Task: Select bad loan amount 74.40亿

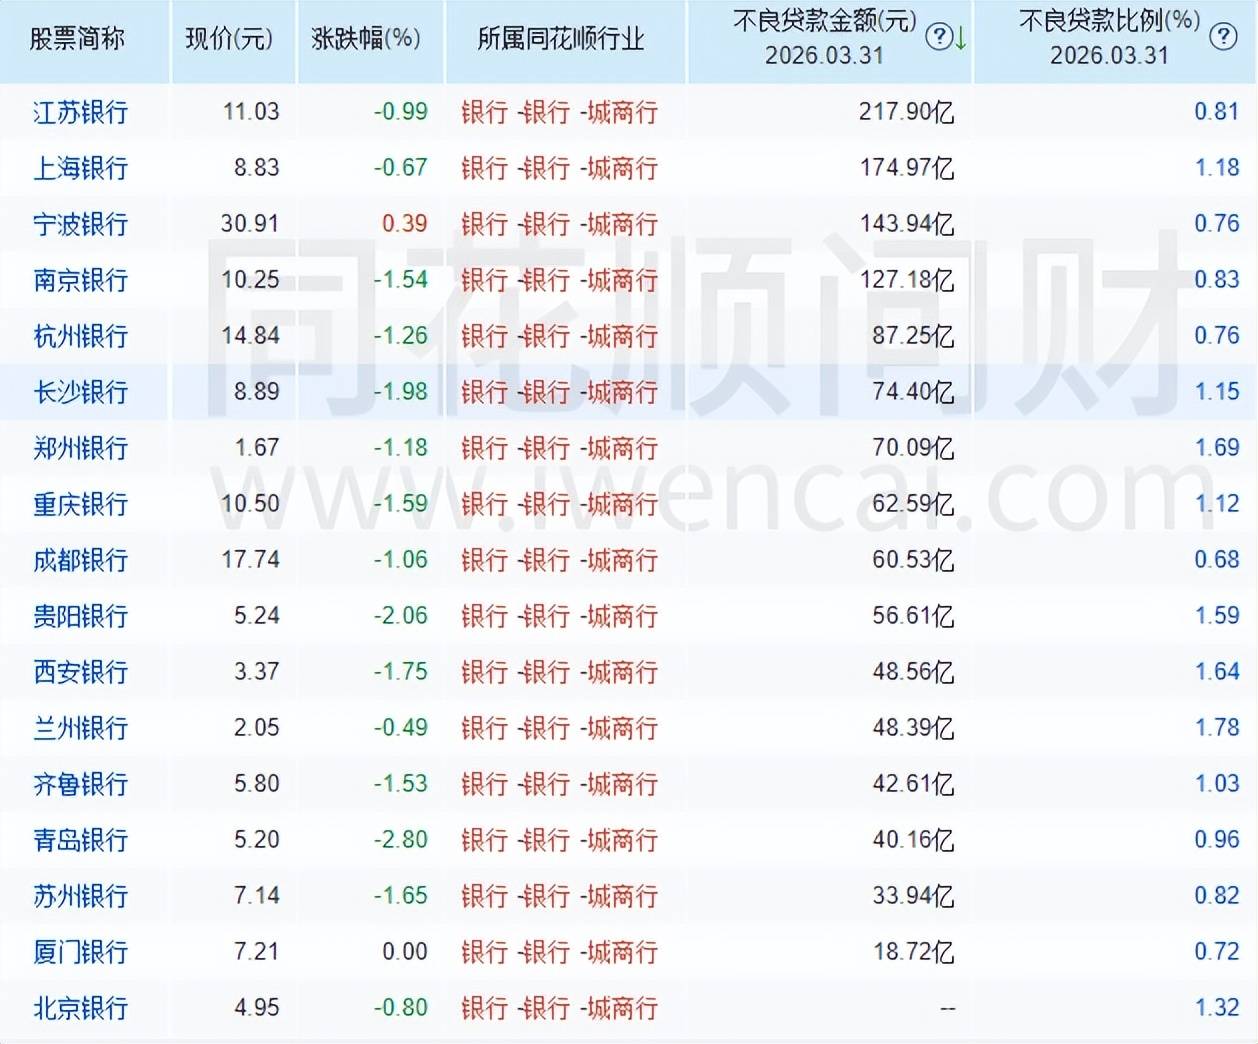Action: click(913, 392)
